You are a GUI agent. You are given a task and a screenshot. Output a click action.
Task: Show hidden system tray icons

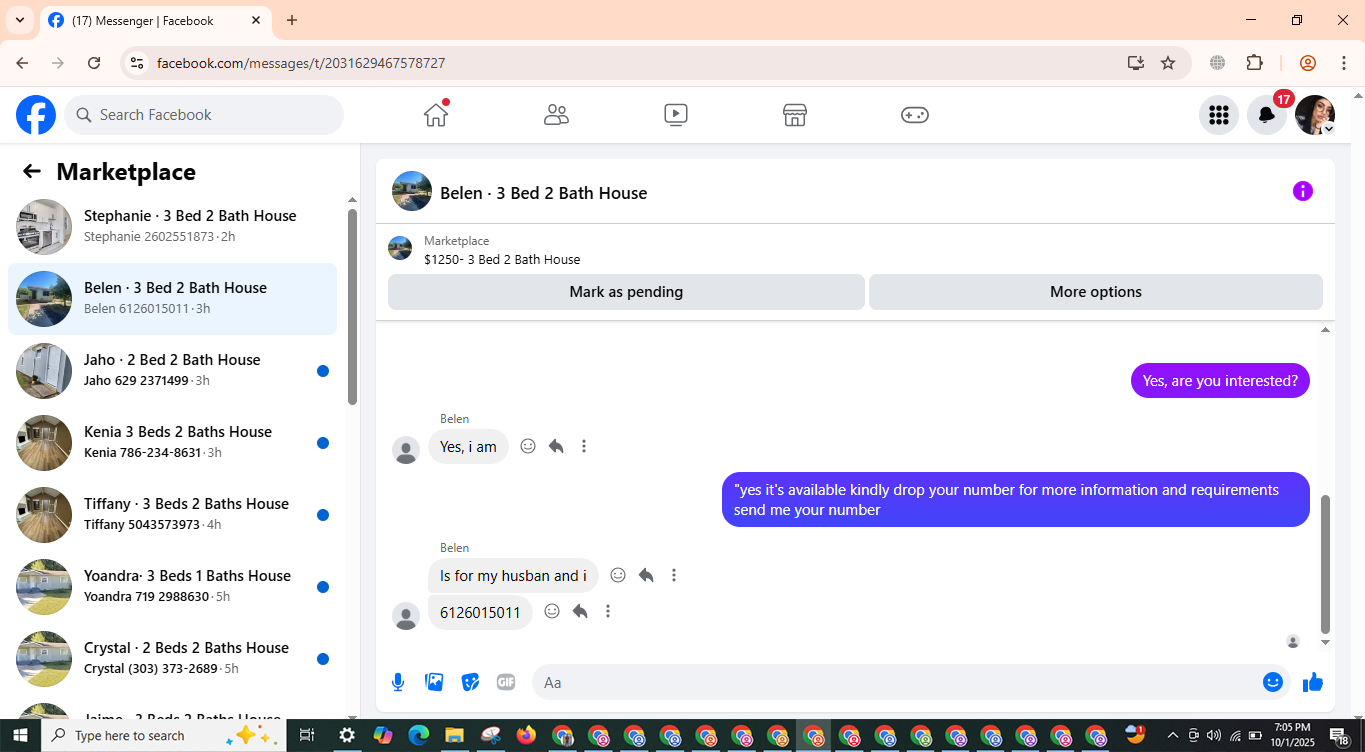[x=1173, y=736]
